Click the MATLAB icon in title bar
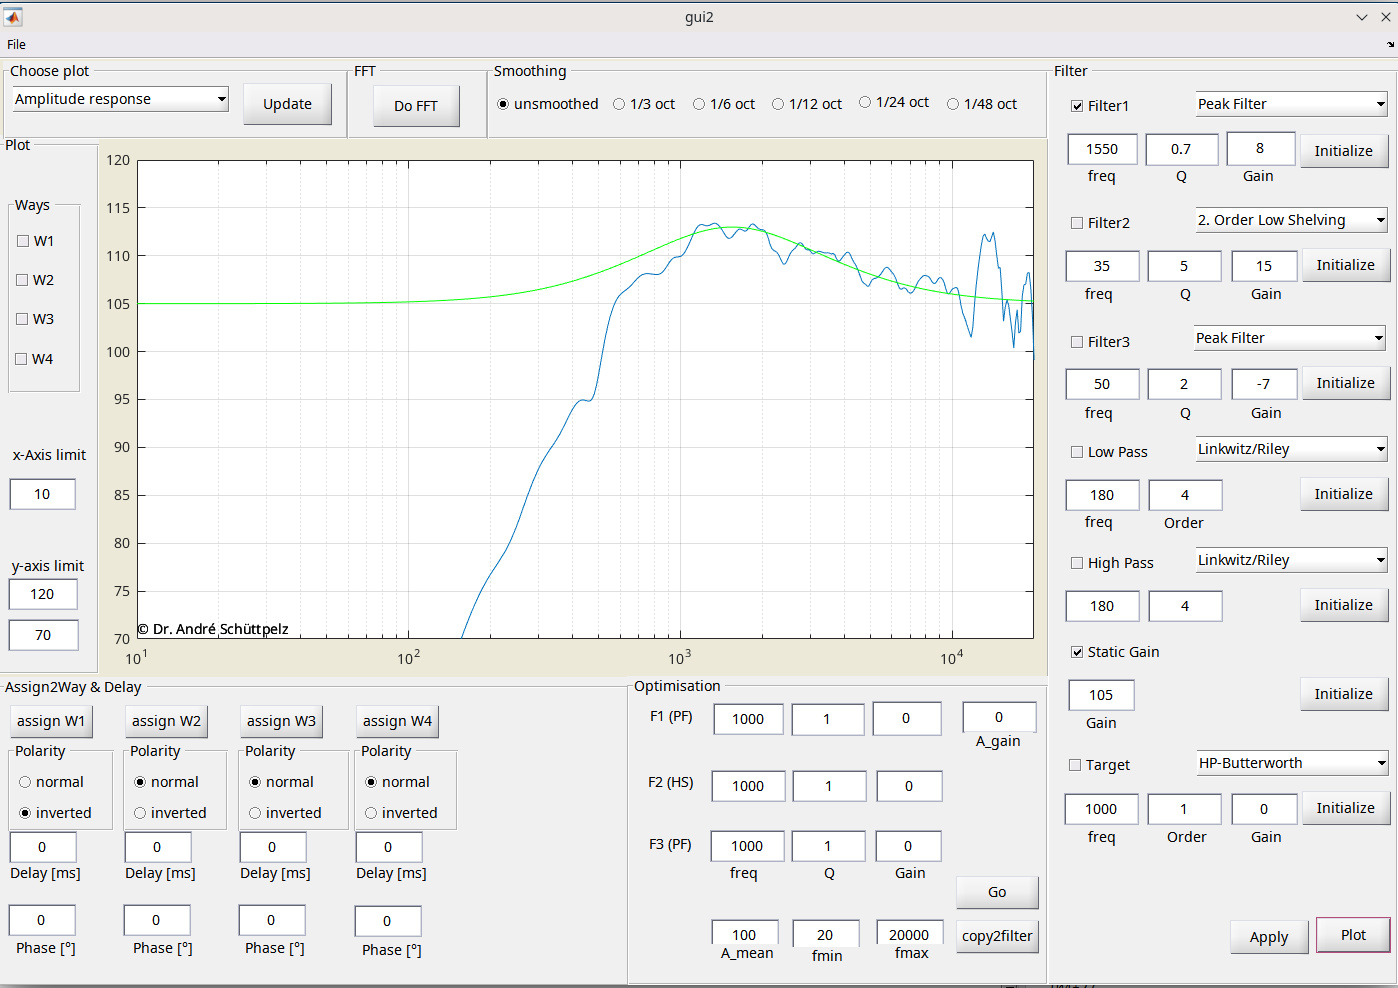The width and height of the screenshot is (1398, 988). tap(13, 17)
